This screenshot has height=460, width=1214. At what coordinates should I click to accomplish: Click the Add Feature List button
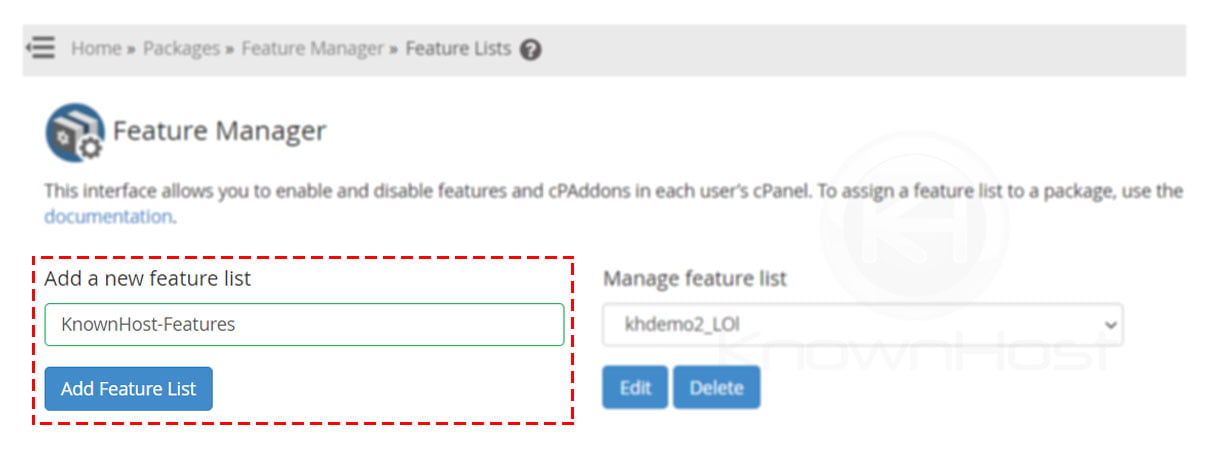(128, 389)
